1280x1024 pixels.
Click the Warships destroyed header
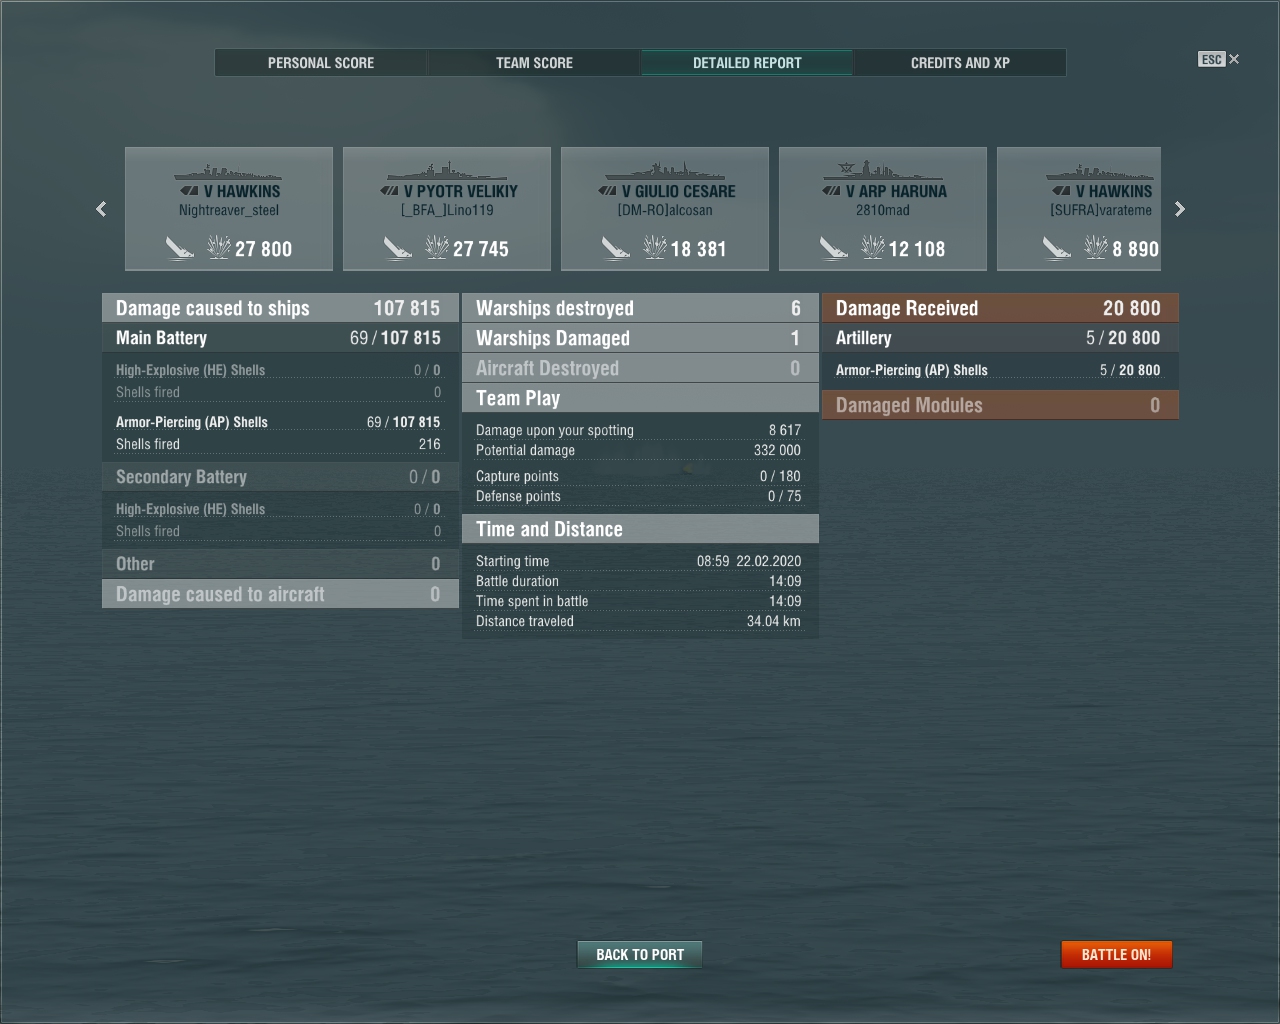[x=640, y=308]
